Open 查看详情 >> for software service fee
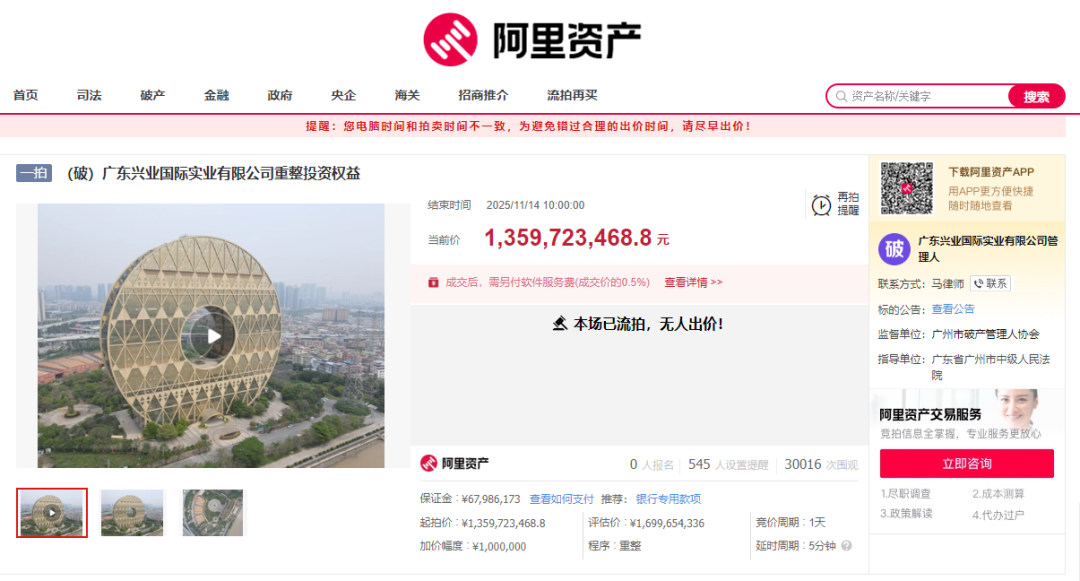The height and width of the screenshot is (581, 1080). 693,282
